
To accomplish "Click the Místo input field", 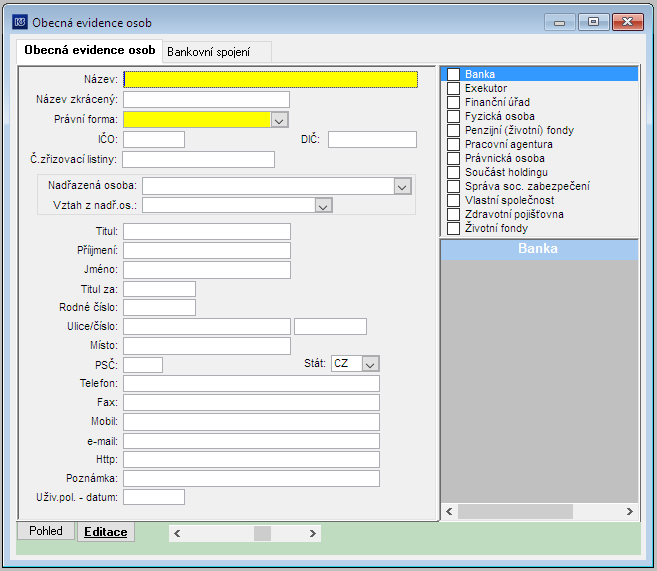I will point(207,346).
